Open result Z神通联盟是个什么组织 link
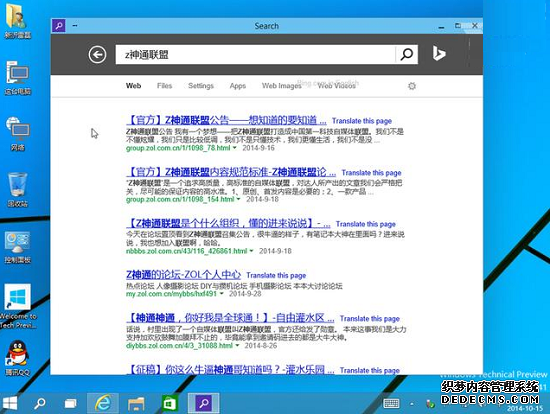This screenshot has width=550, height=414. 228,223
